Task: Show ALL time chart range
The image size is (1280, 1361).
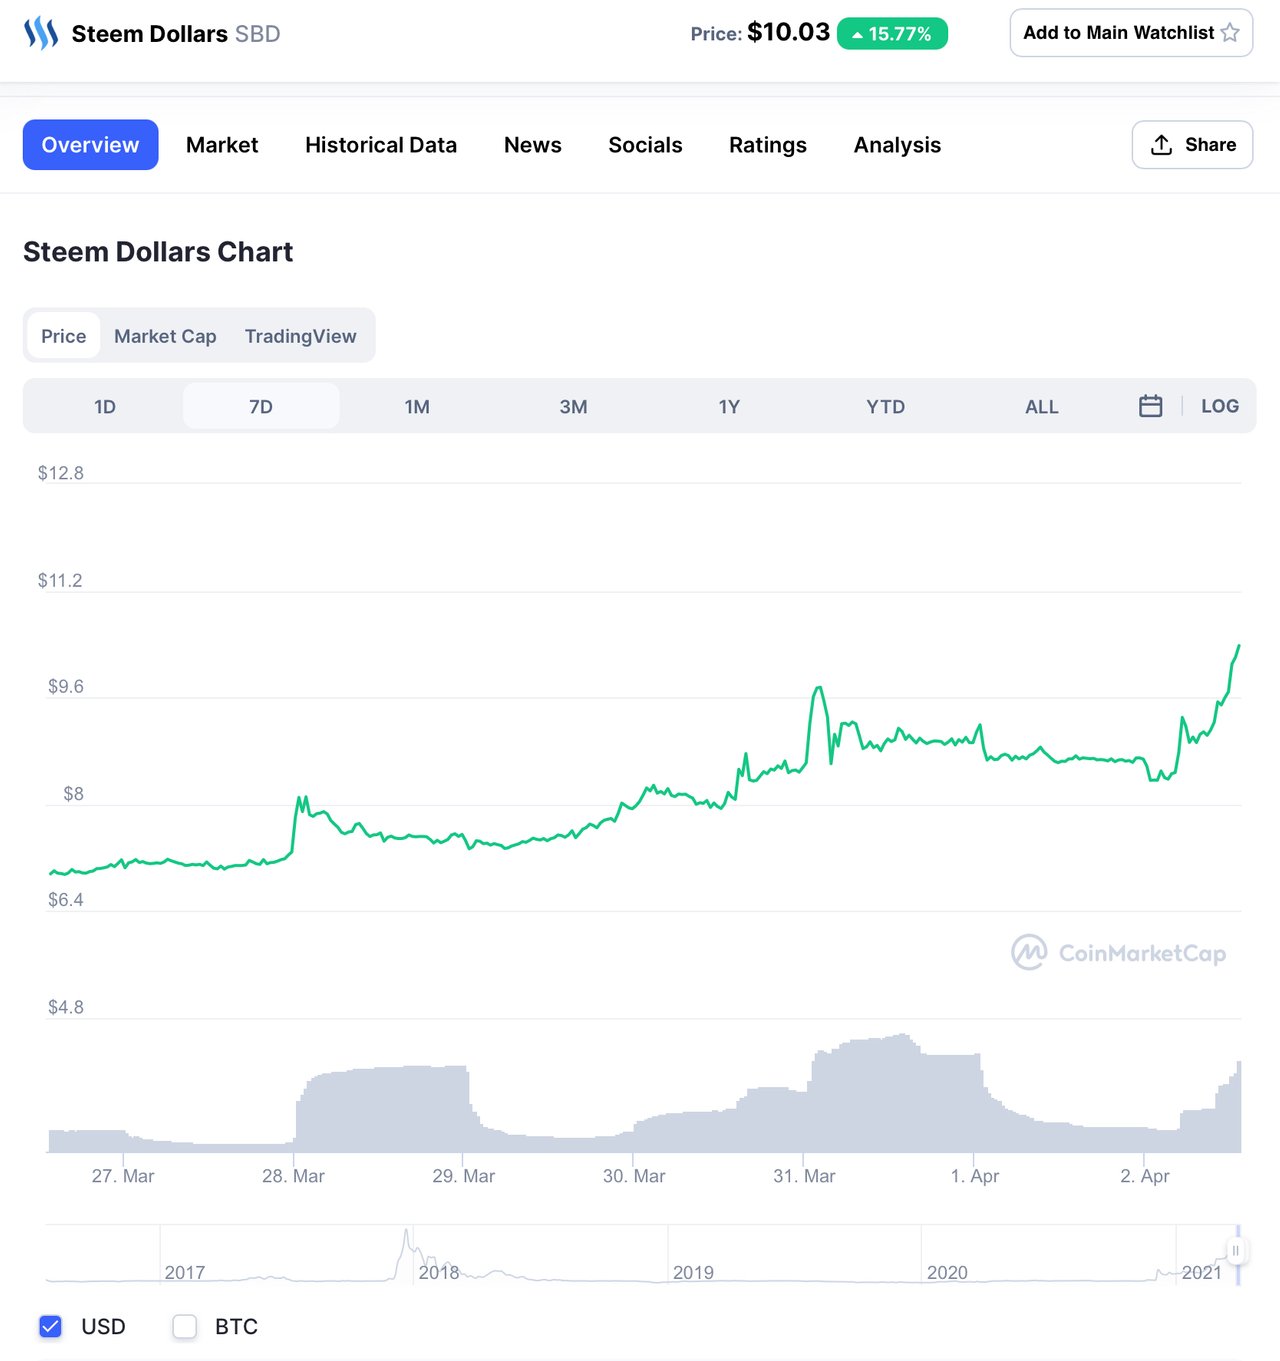Action: point(1041,406)
